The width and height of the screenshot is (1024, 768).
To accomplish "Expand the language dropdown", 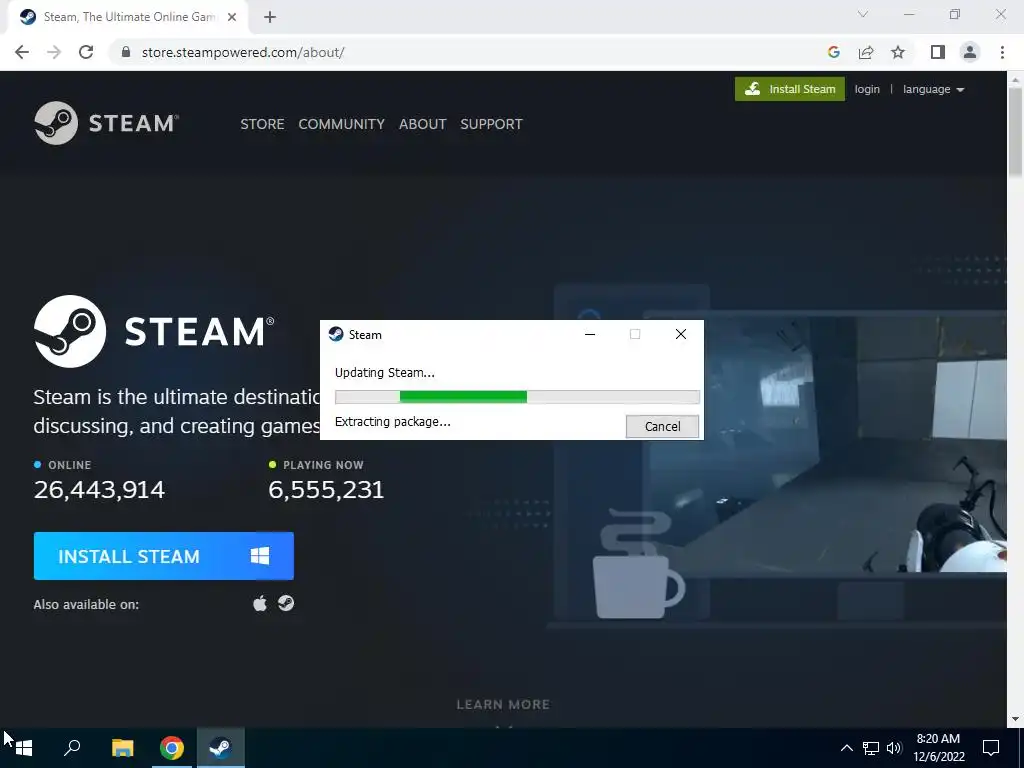I will pos(933,89).
